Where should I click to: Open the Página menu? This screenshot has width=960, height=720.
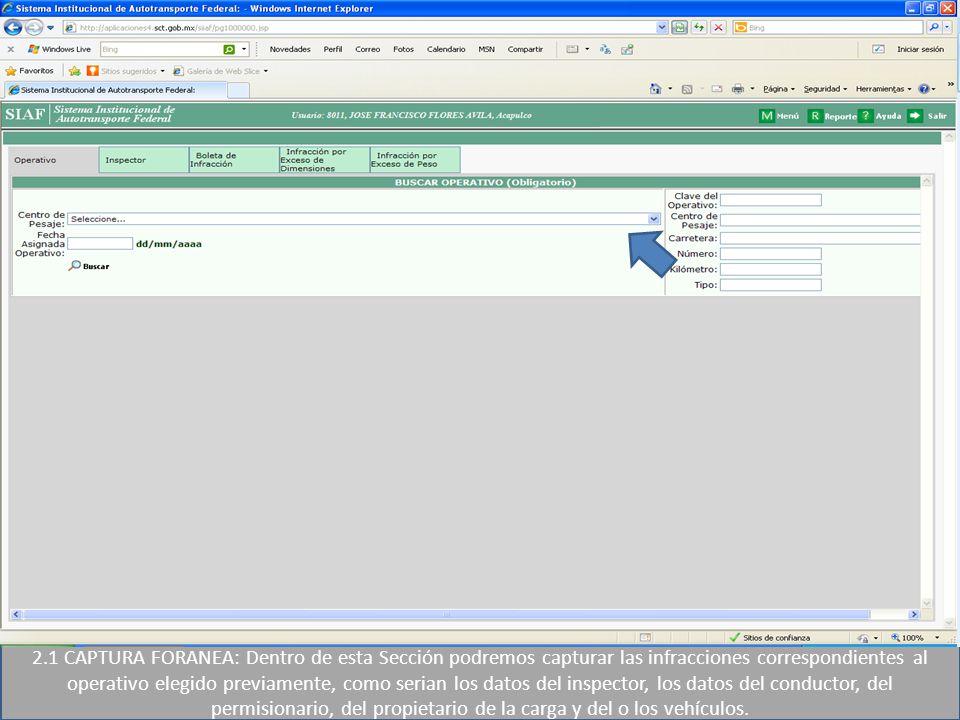(779, 89)
